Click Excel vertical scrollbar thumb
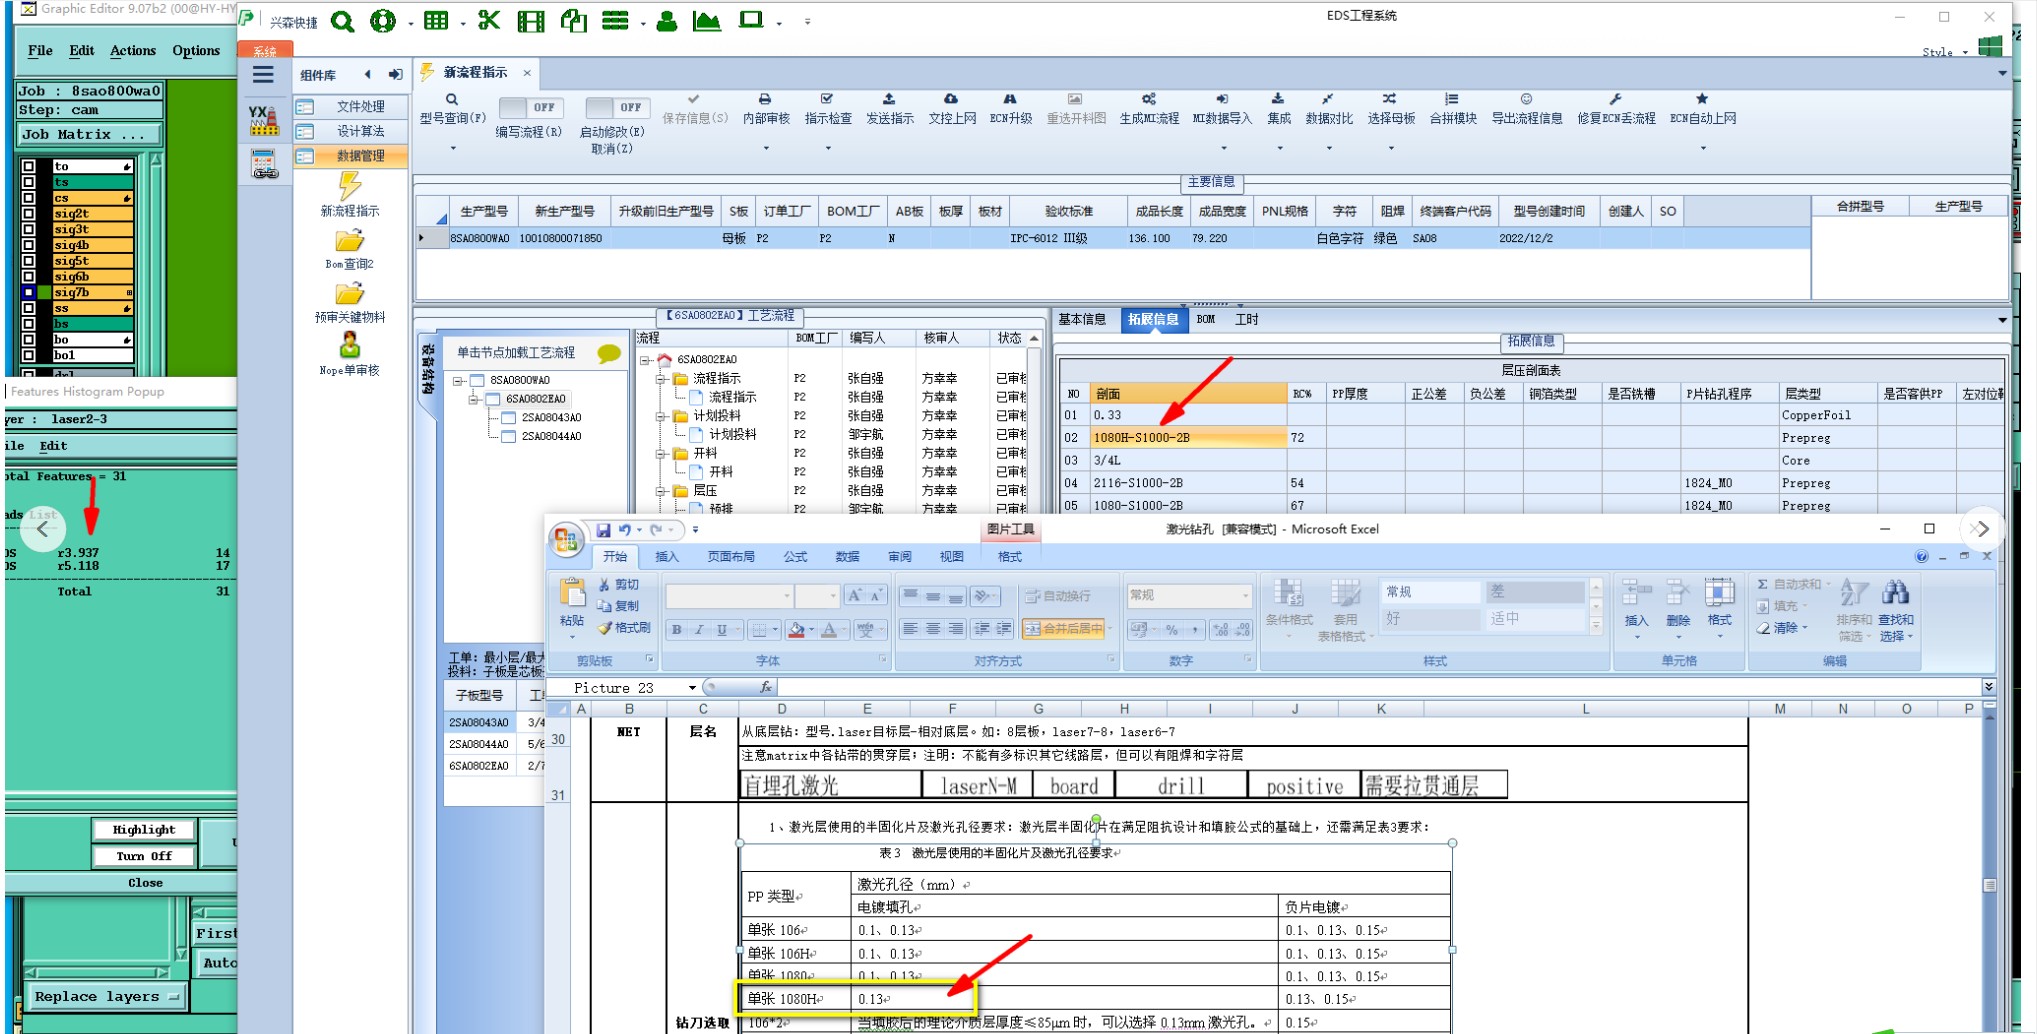The width and height of the screenshot is (2037, 1034). point(1989,885)
